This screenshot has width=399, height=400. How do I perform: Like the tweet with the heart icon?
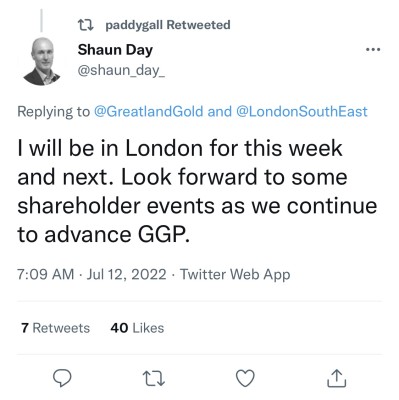(x=245, y=378)
